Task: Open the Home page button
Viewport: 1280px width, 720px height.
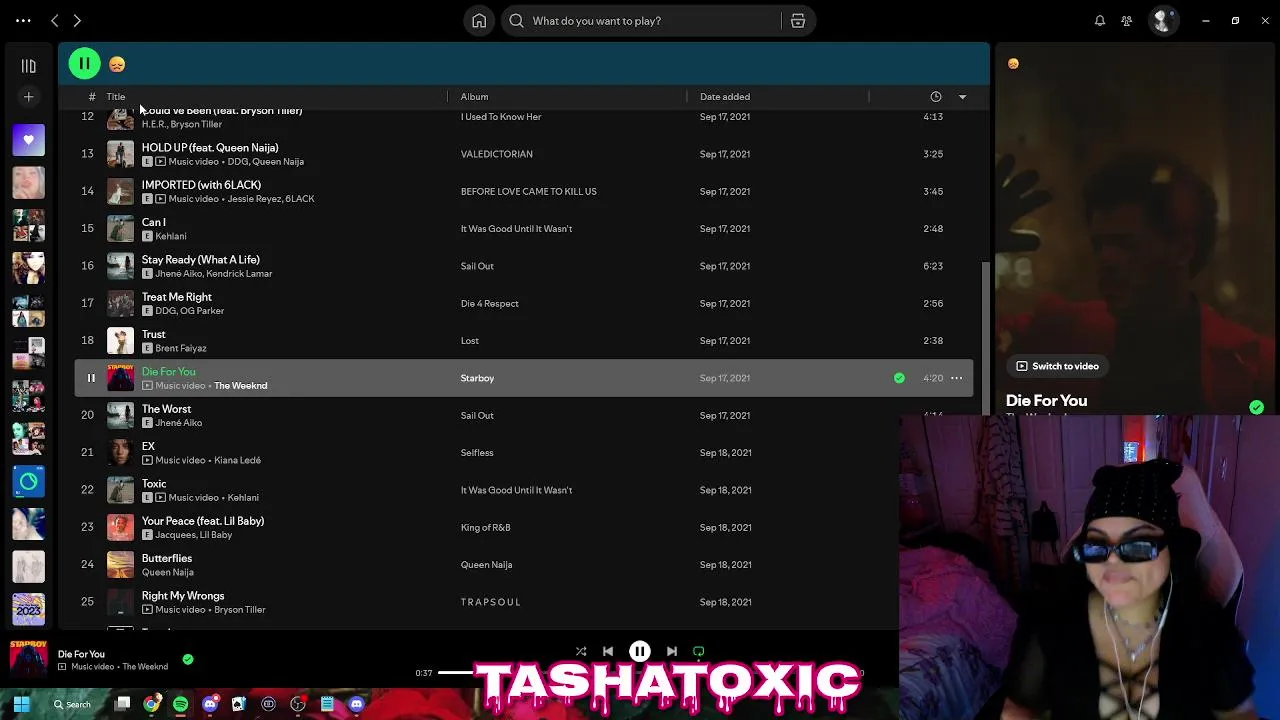Action: (x=479, y=20)
